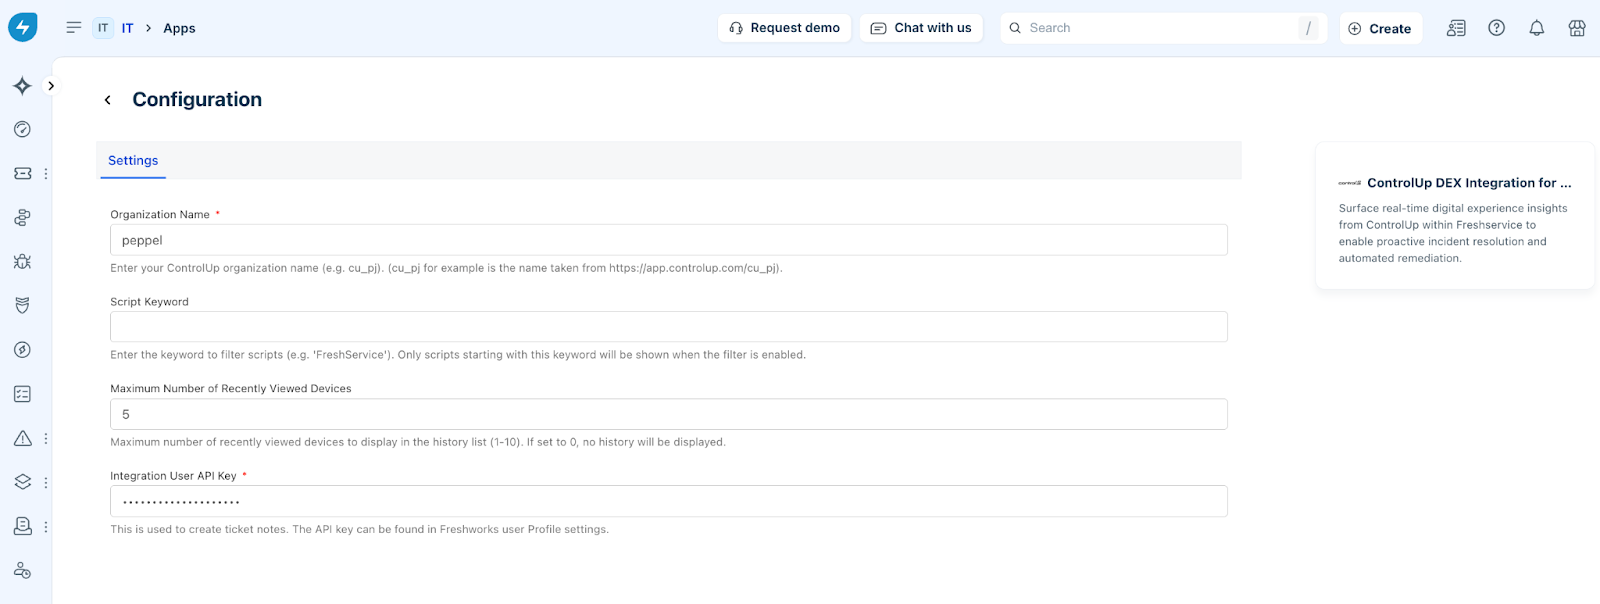Open the Alerts more options dots
This screenshot has height=604, width=1600.
pyautogui.click(x=46, y=438)
